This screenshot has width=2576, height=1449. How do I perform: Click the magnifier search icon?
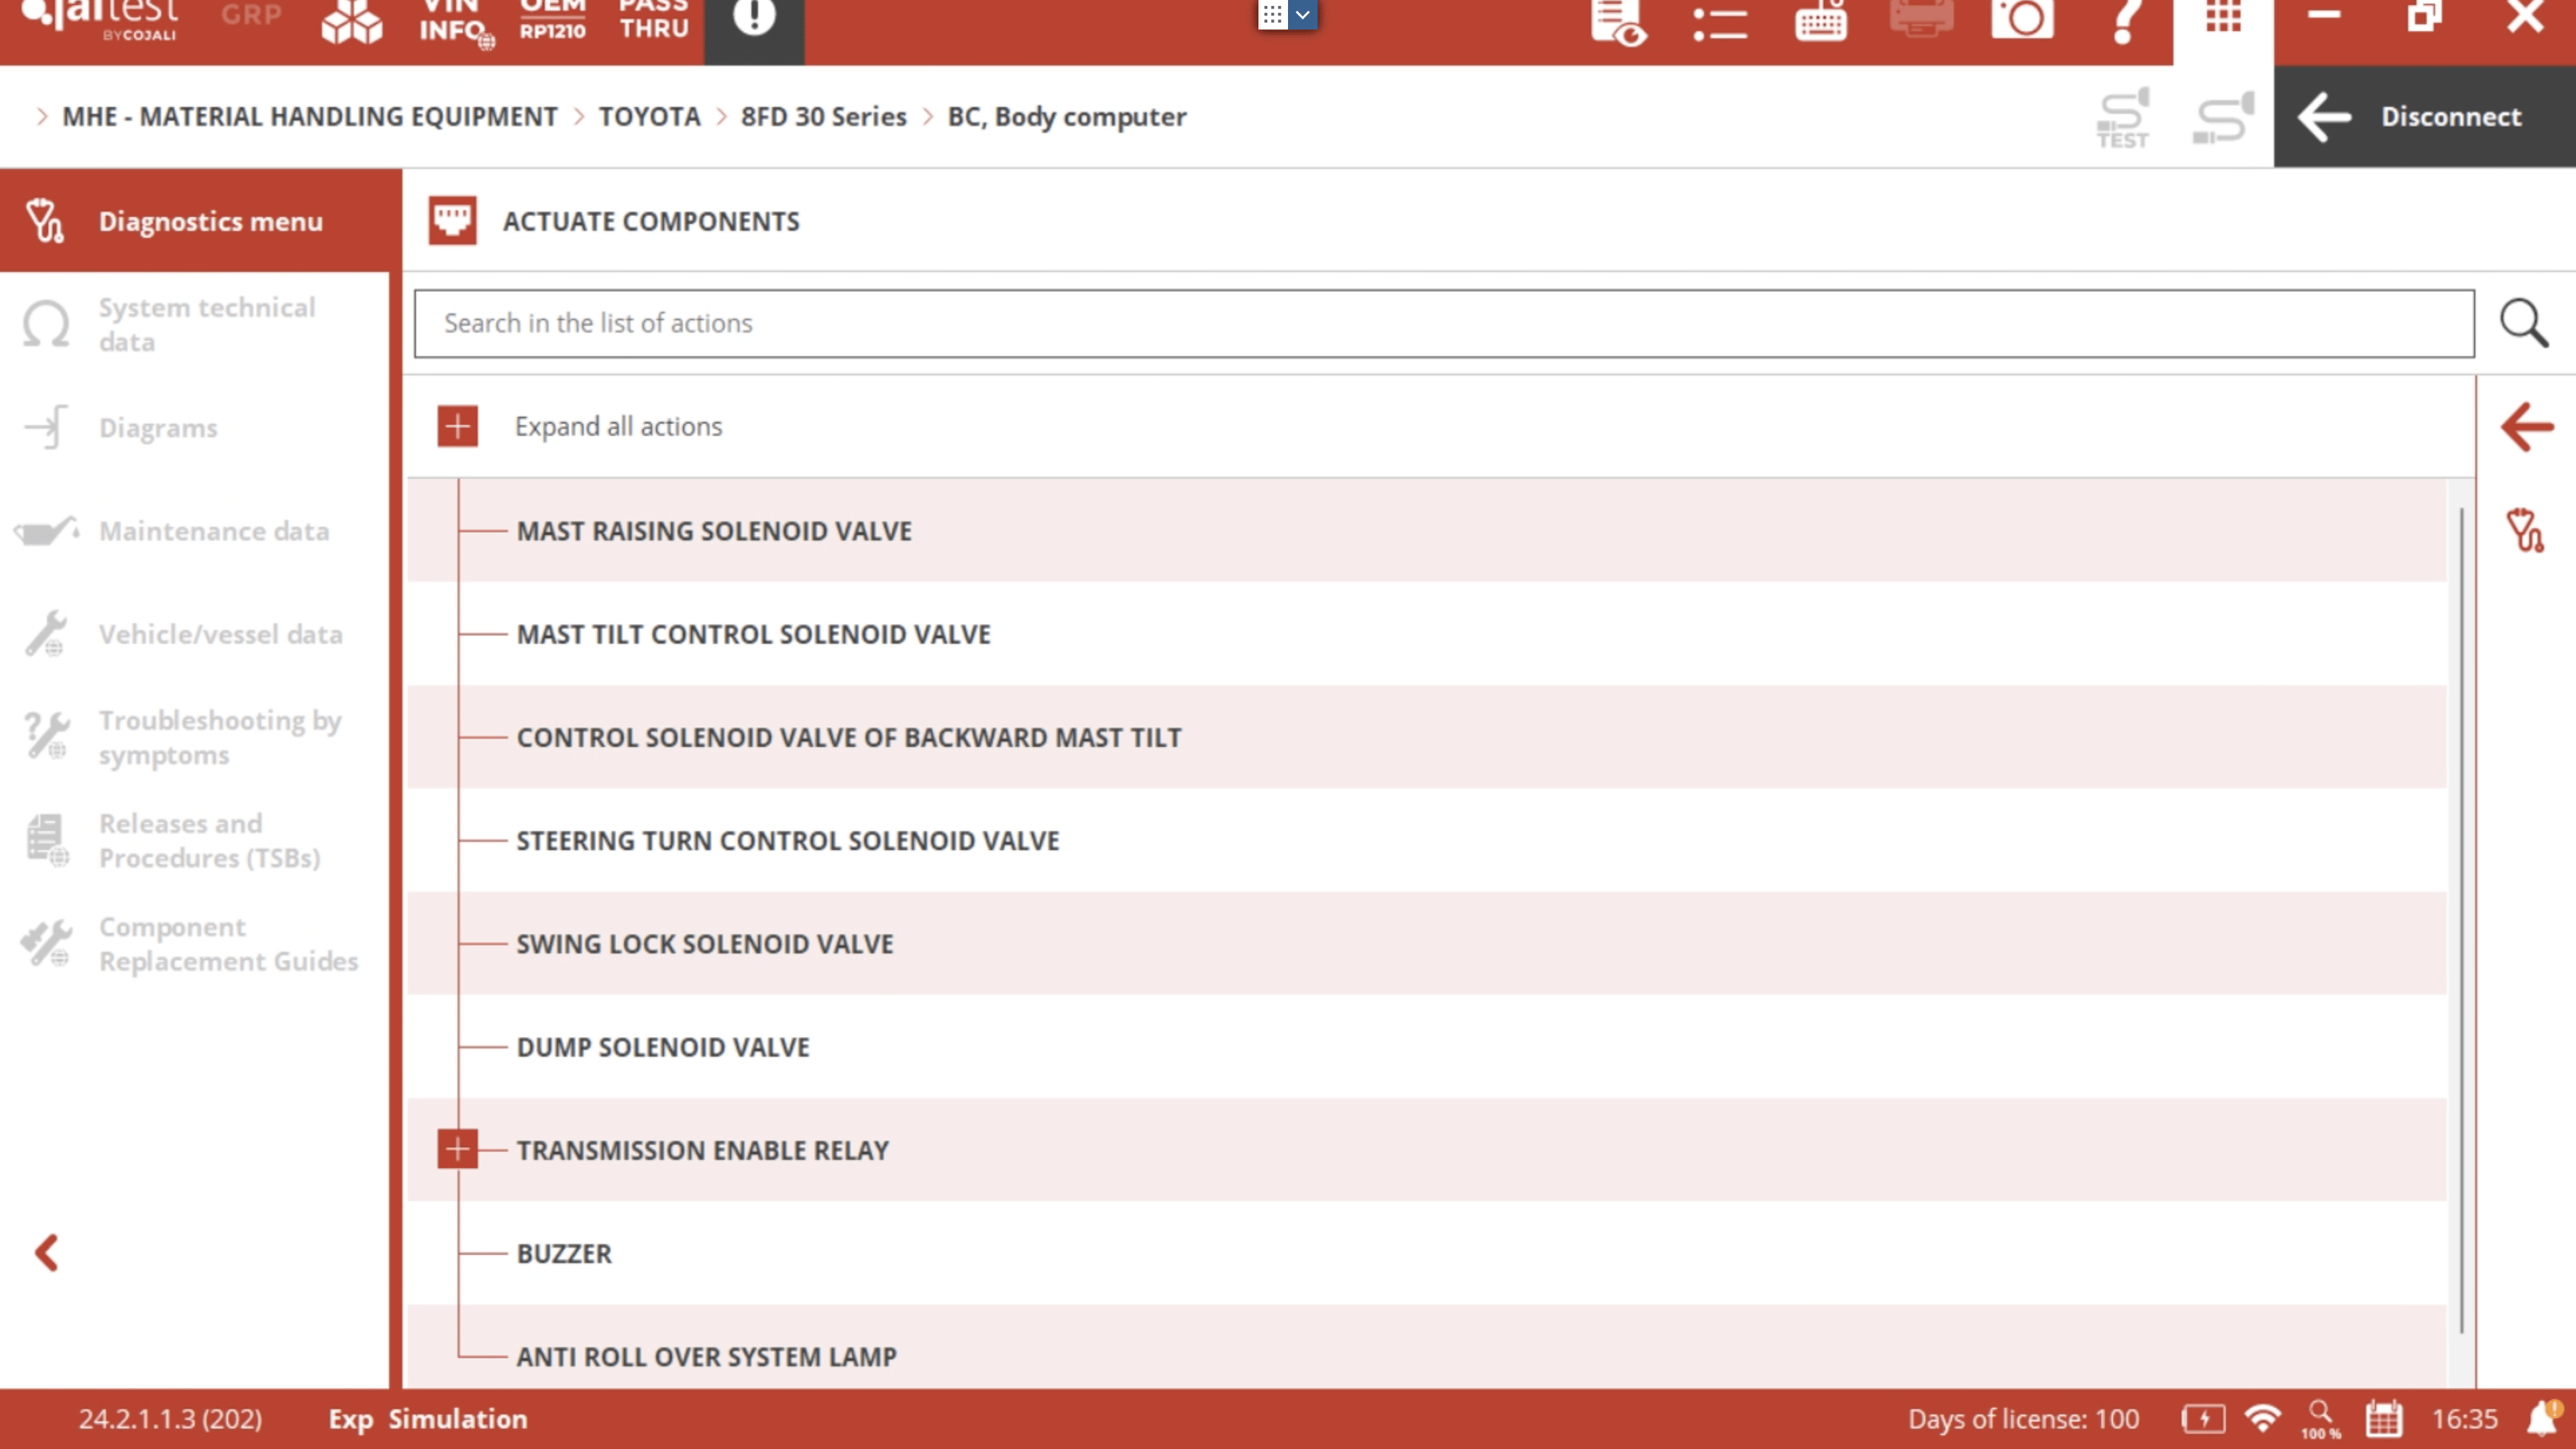tap(2523, 323)
